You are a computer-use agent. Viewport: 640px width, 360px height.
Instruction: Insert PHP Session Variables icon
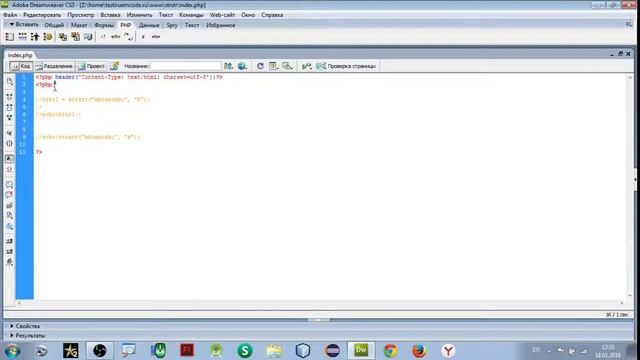(x=35, y=37)
